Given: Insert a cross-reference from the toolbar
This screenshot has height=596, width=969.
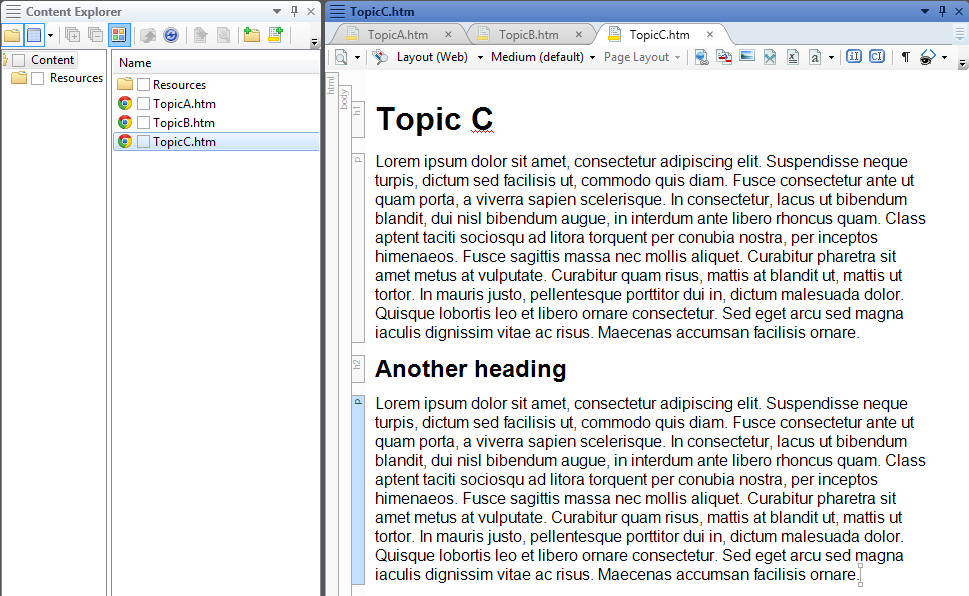Looking at the screenshot, I should point(724,57).
